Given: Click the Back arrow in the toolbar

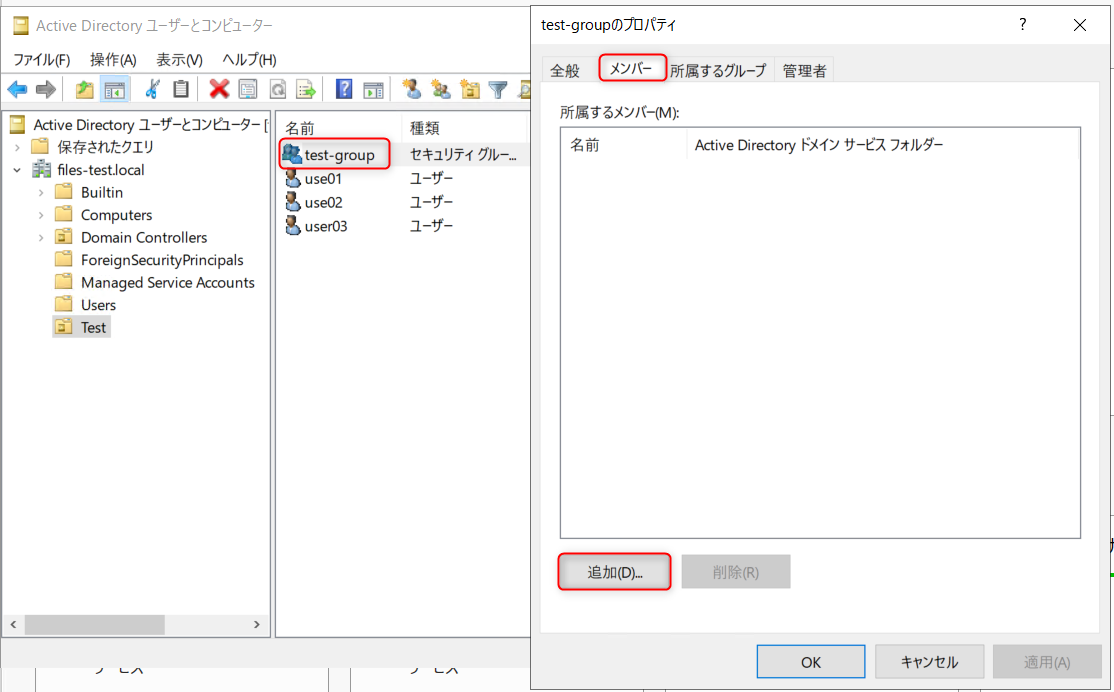Looking at the screenshot, I should pyautogui.click(x=17, y=89).
